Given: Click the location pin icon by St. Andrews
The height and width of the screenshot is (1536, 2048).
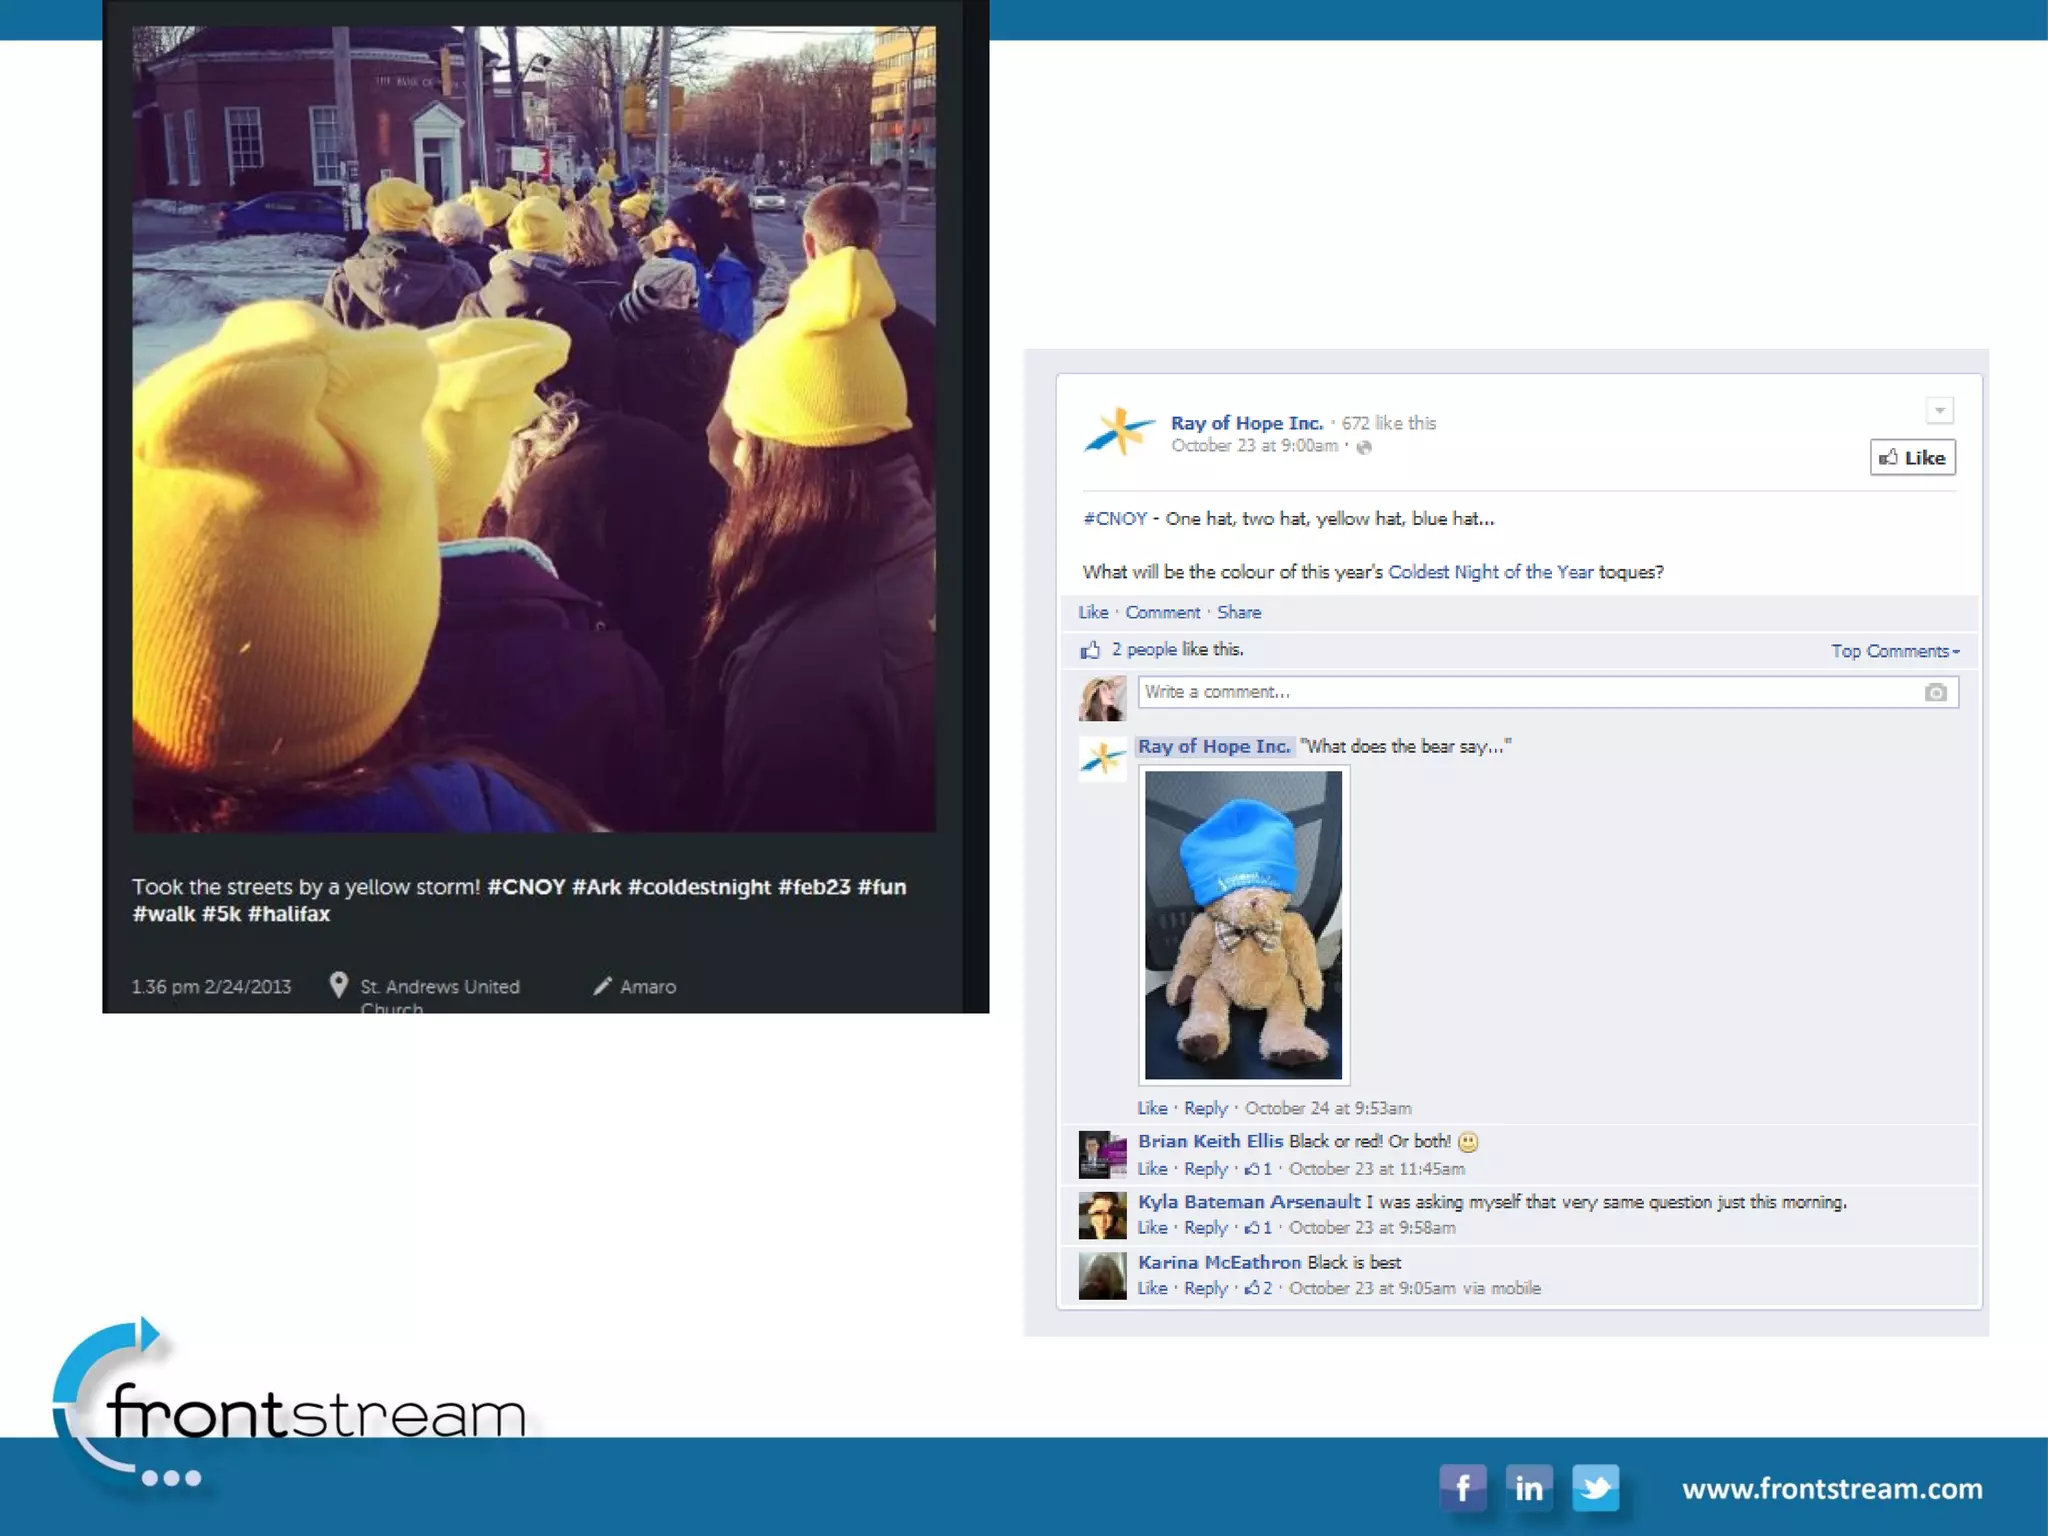Looking at the screenshot, I should (x=339, y=985).
